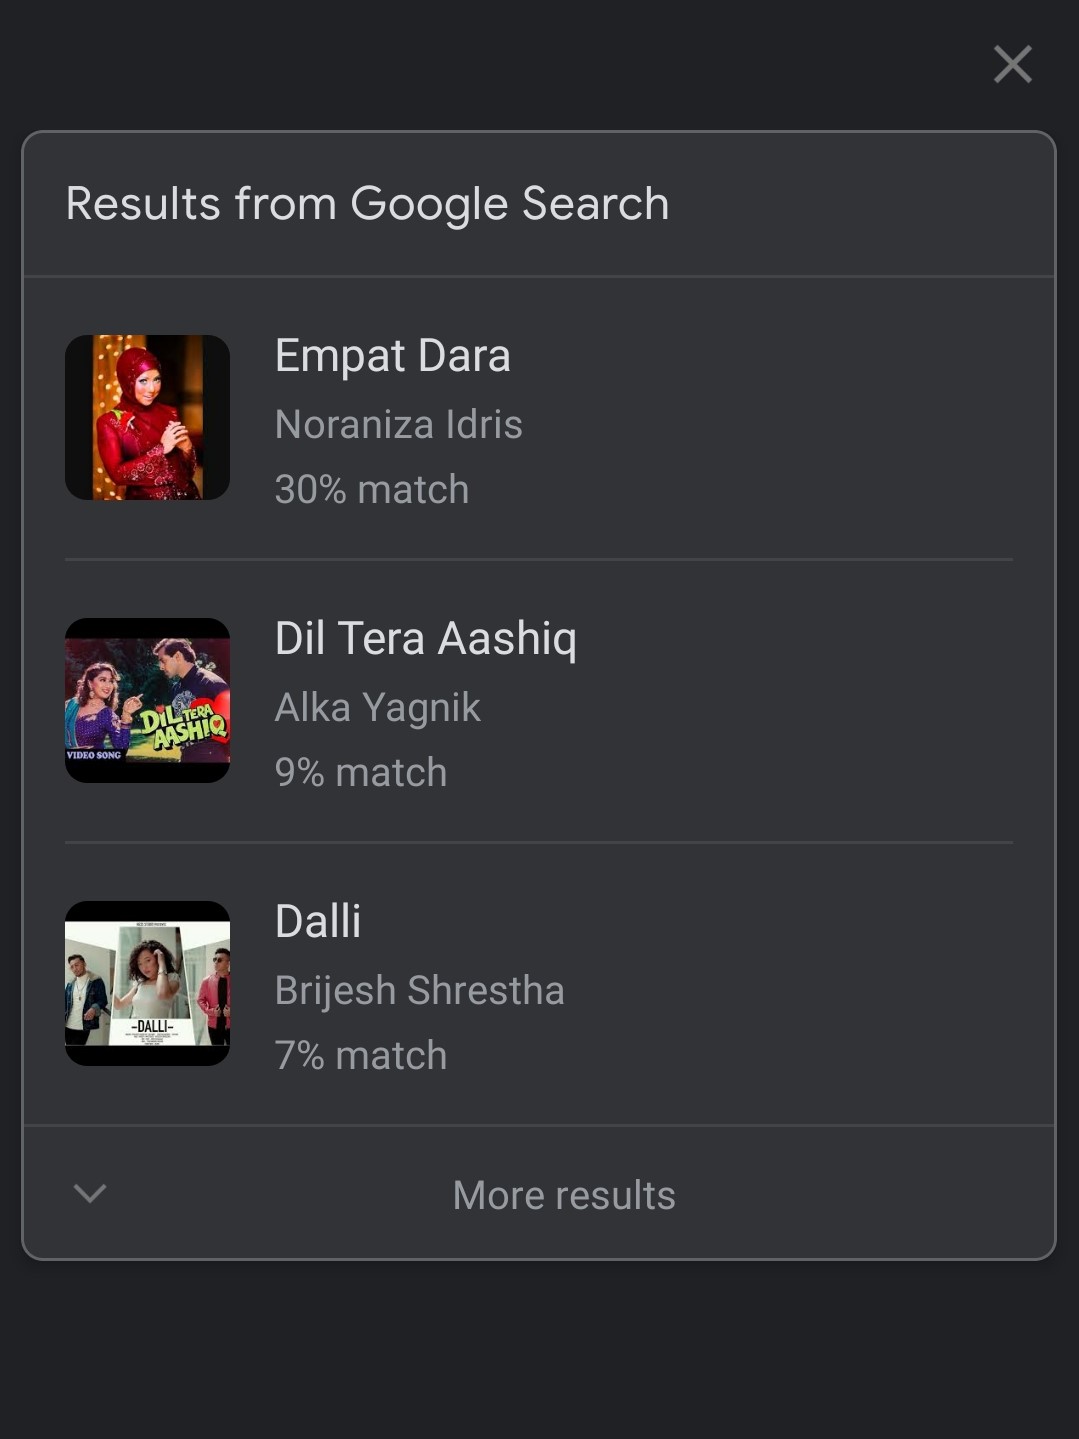Expand results using the chevron arrow
The image size is (1079, 1439).
click(90, 1193)
